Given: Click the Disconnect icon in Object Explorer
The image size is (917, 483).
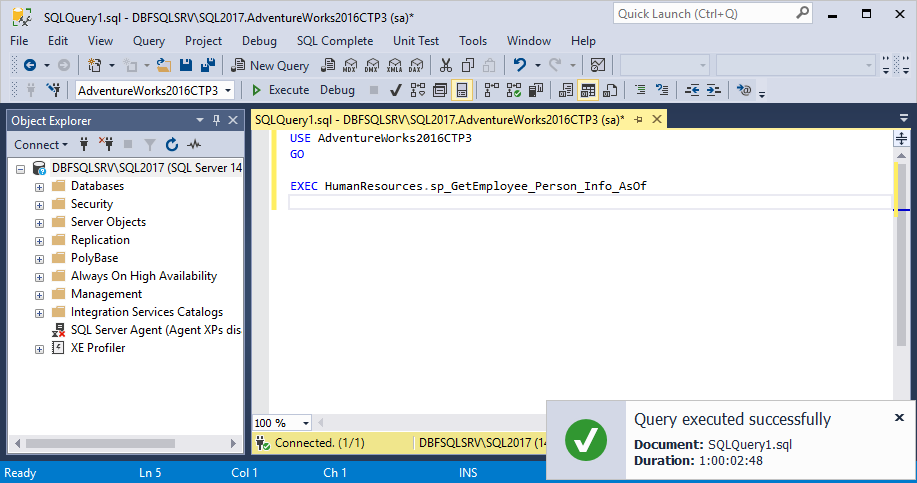Looking at the screenshot, I should tap(106, 144).
